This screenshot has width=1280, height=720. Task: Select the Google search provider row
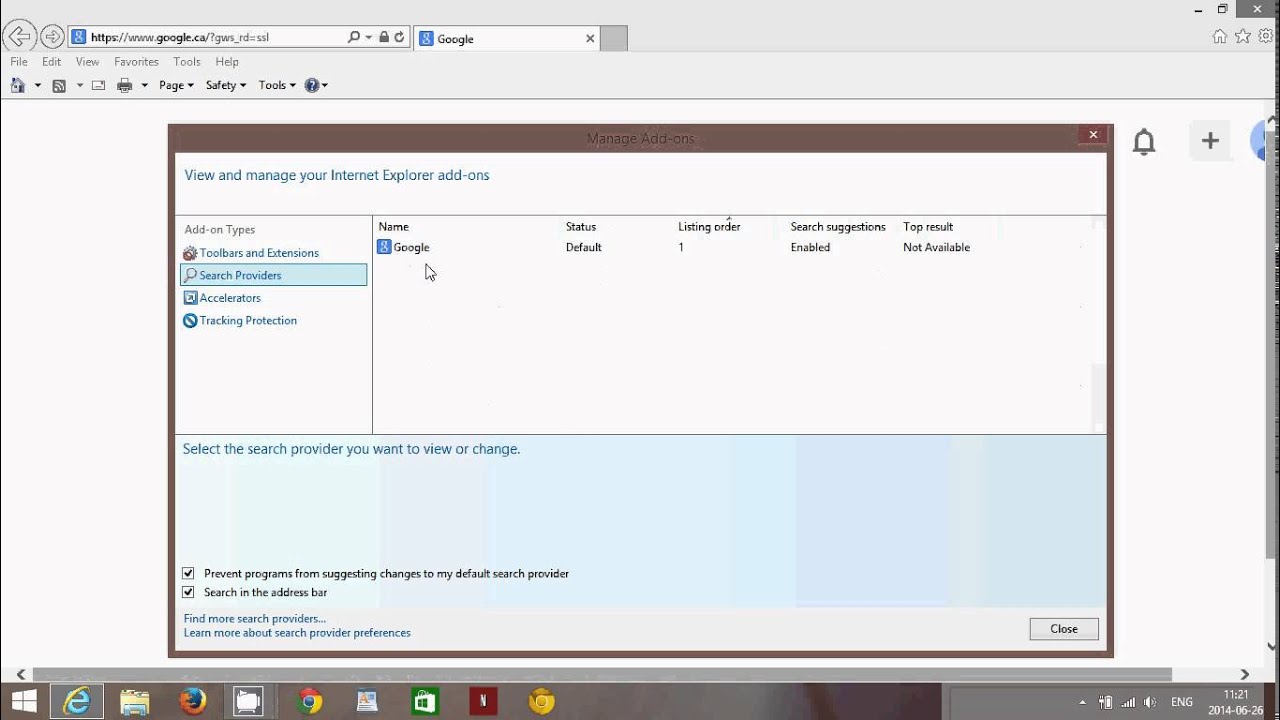tap(736, 247)
